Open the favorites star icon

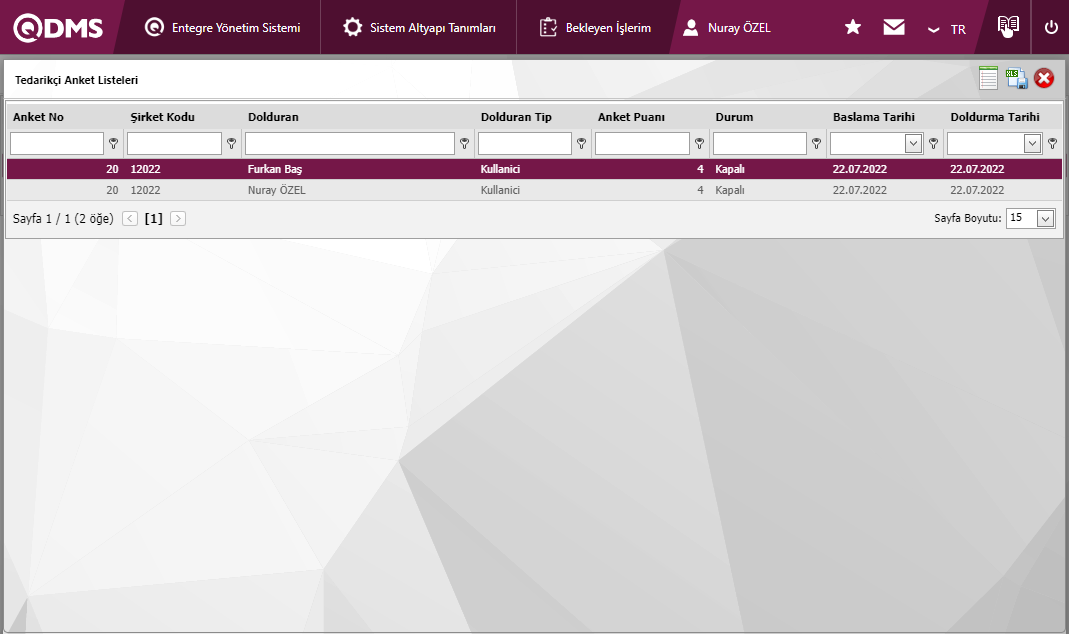click(x=853, y=28)
